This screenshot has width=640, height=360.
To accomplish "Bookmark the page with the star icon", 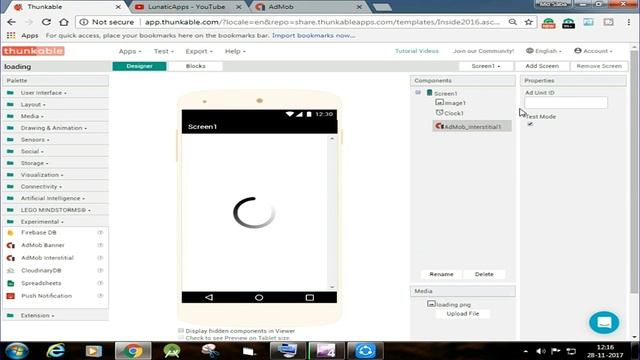I will tap(529, 22).
